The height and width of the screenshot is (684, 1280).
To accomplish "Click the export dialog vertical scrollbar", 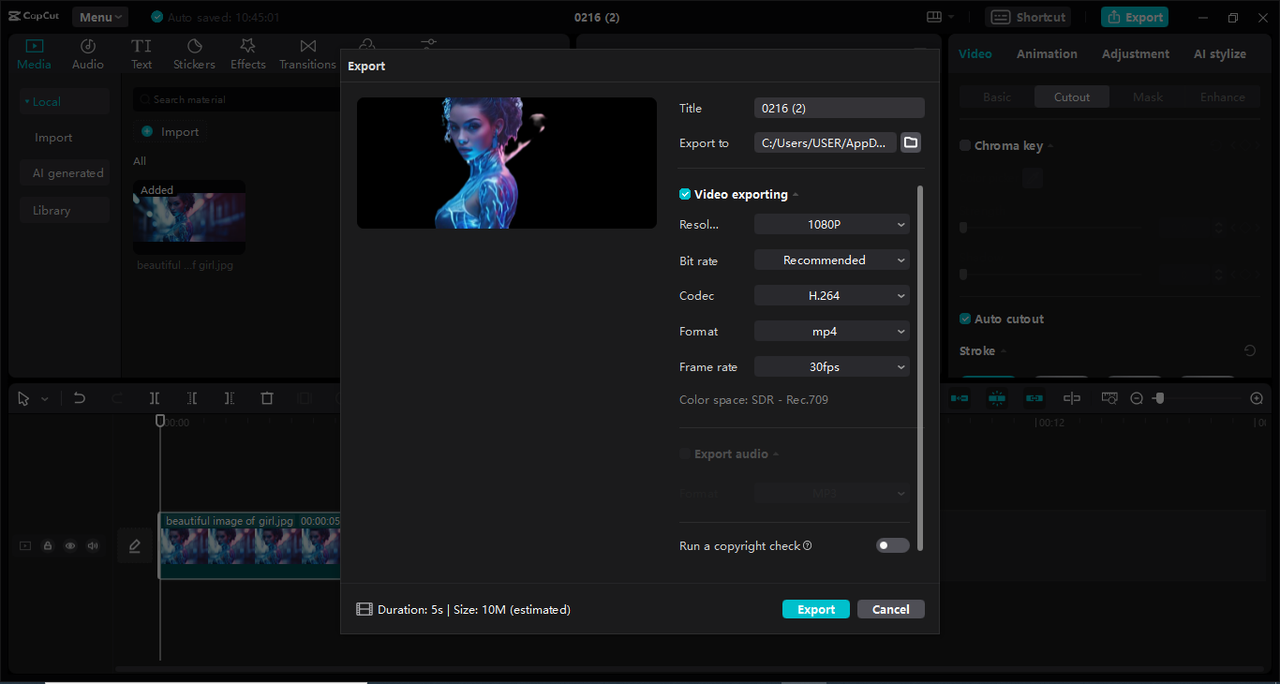I will 920,368.
